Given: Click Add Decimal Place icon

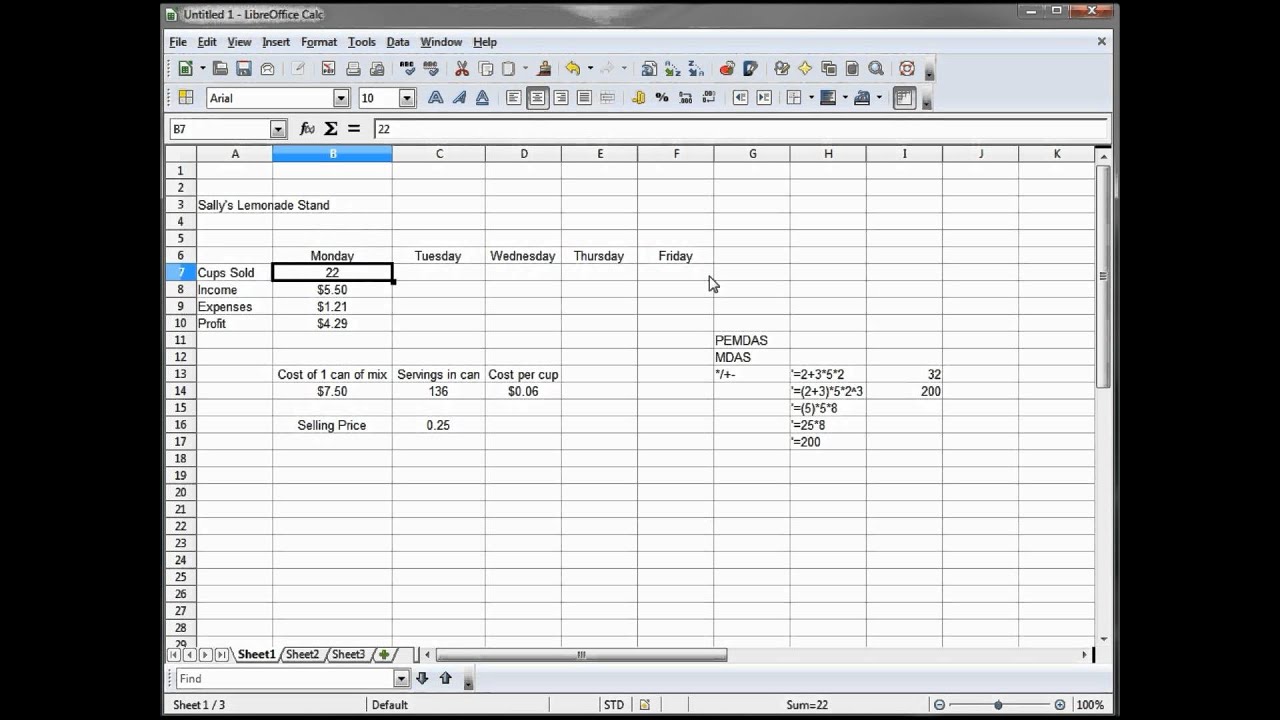Looking at the screenshot, I should pos(686,98).
